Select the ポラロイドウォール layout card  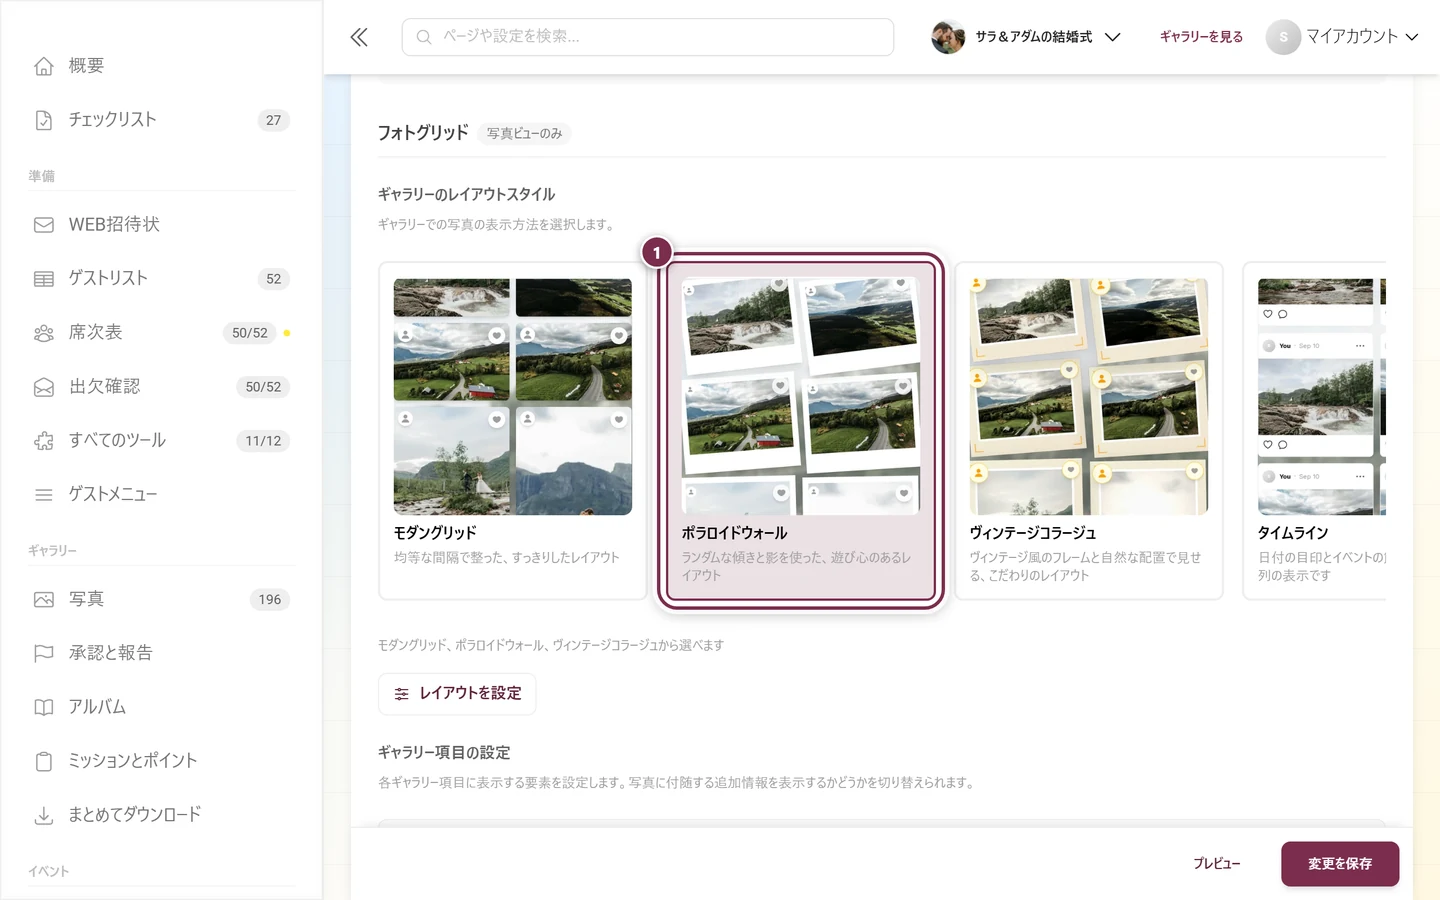(x=801, y=431)
